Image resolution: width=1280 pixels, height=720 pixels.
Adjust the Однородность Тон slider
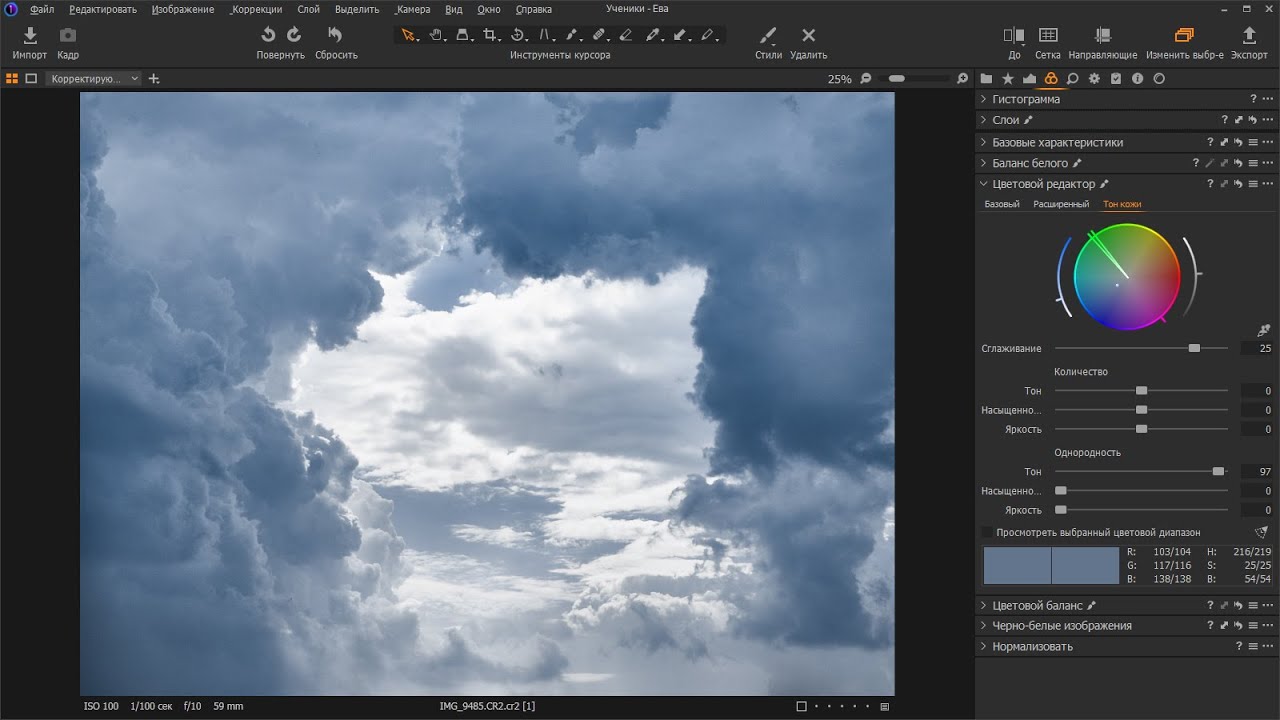click(x=1141, y=471)
